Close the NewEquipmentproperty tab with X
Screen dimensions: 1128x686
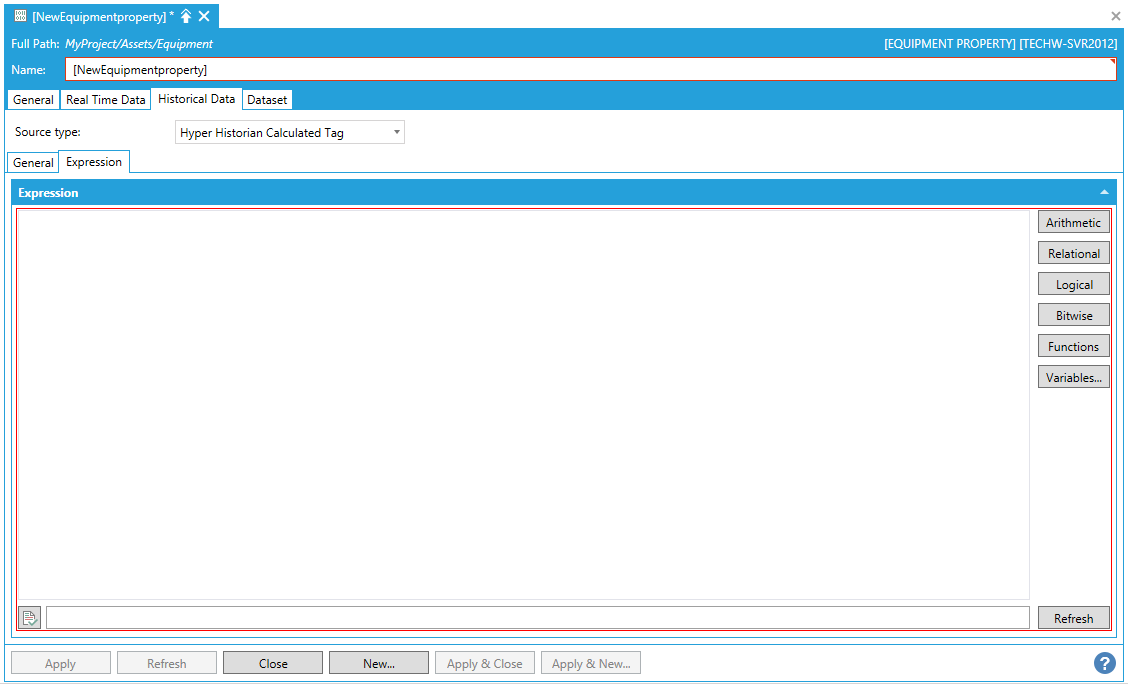coord(204,16)
